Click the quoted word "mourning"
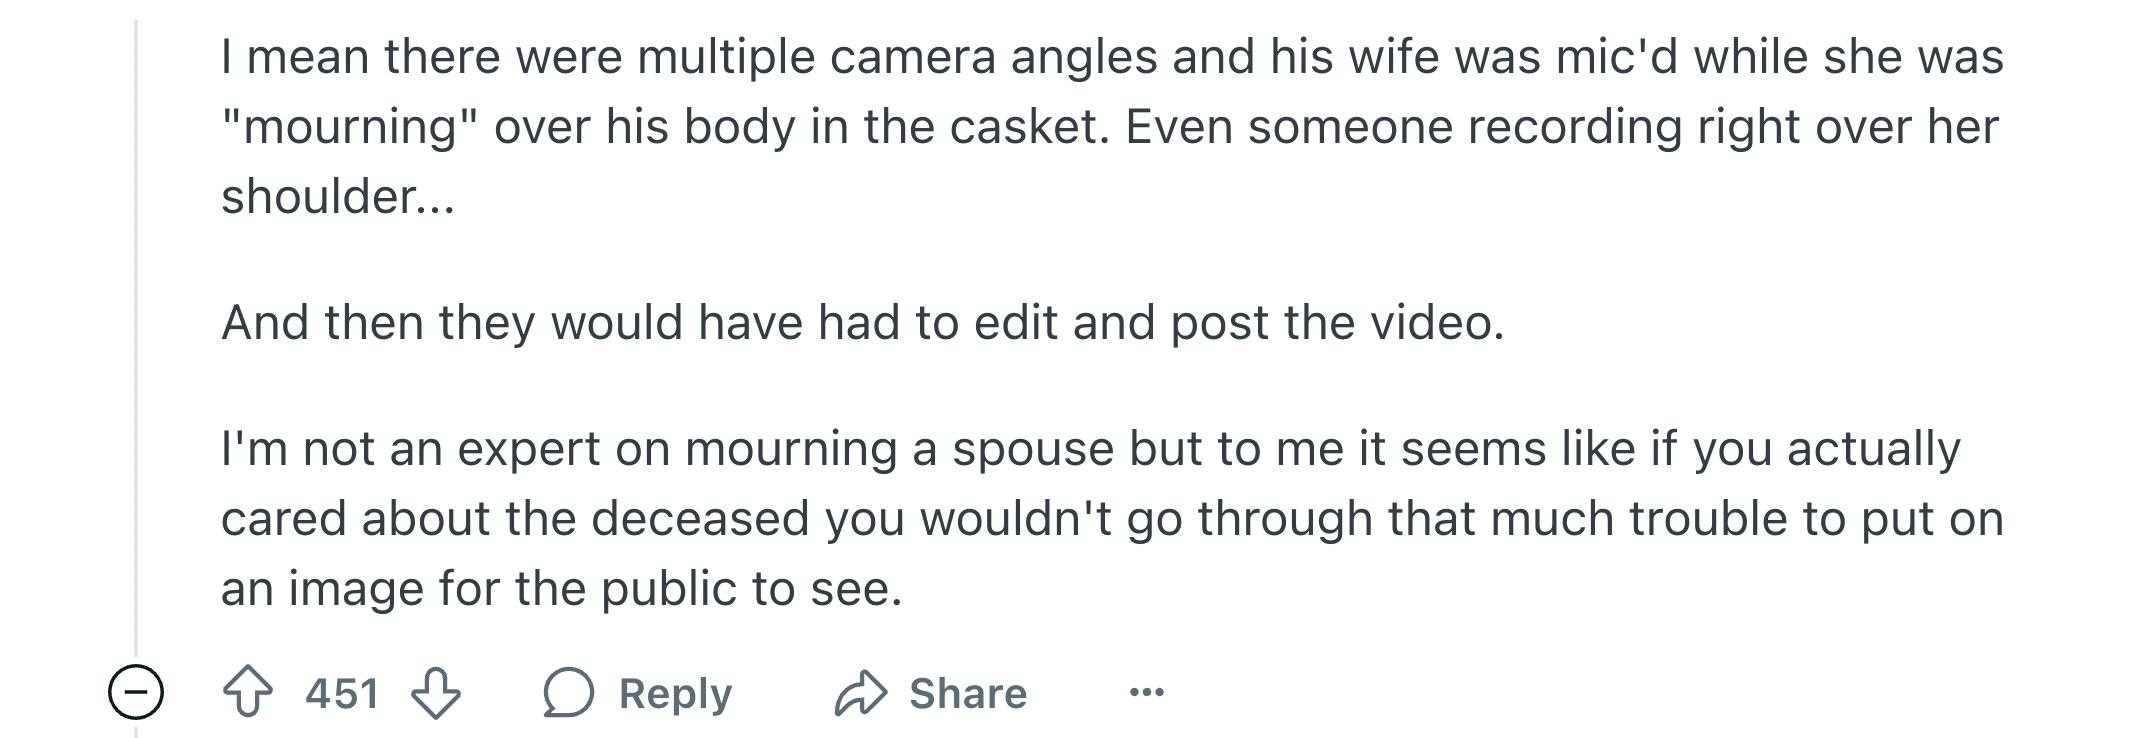 349,127
